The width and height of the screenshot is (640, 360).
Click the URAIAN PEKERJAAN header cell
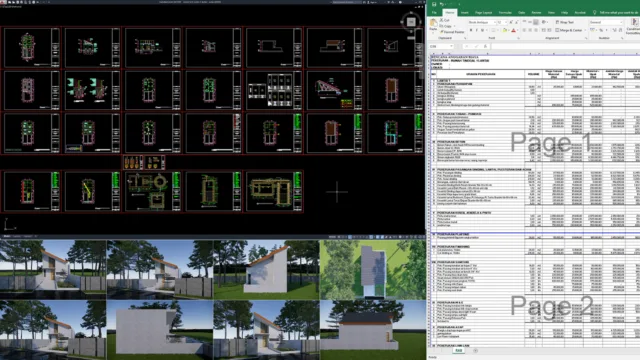pyautogui.click(x=480, y=74)
